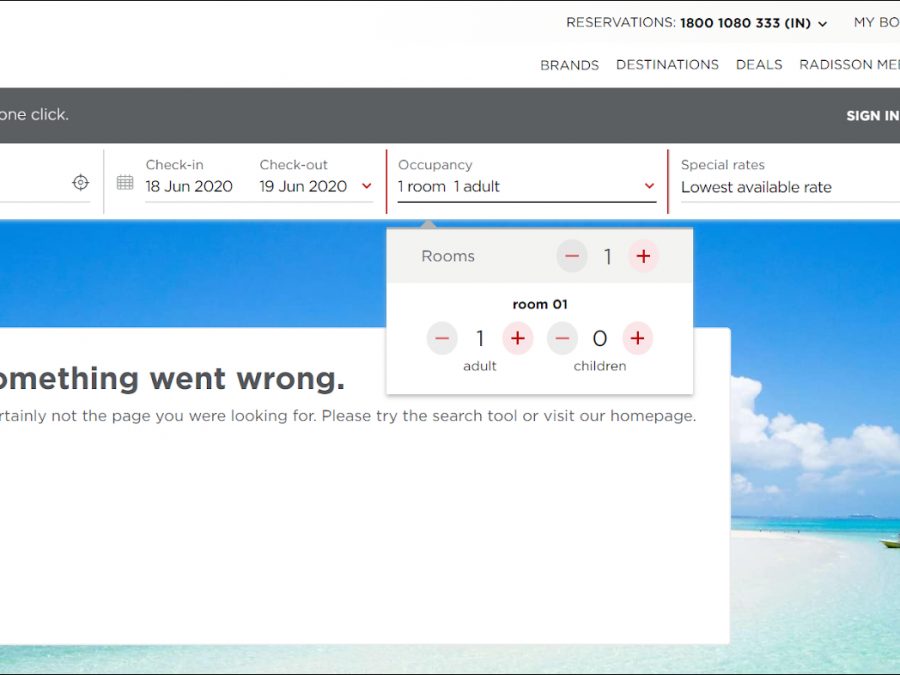Add one child using plus button
The width and height of the screenshot is (900, 675).
click(x=637, y=339)
